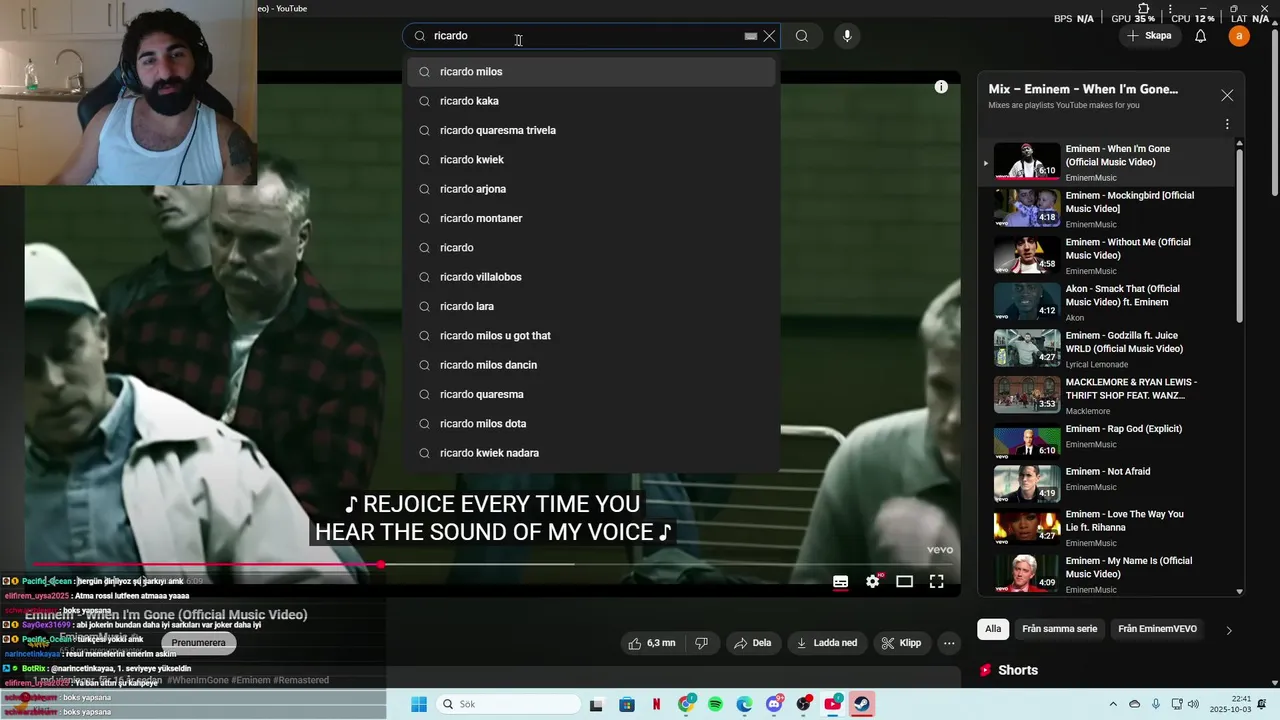The height and width of the screenshot is (720, 1280).
Task: Choose suggestion "ricardo kwiek nadara"
Action: point(591,453)
